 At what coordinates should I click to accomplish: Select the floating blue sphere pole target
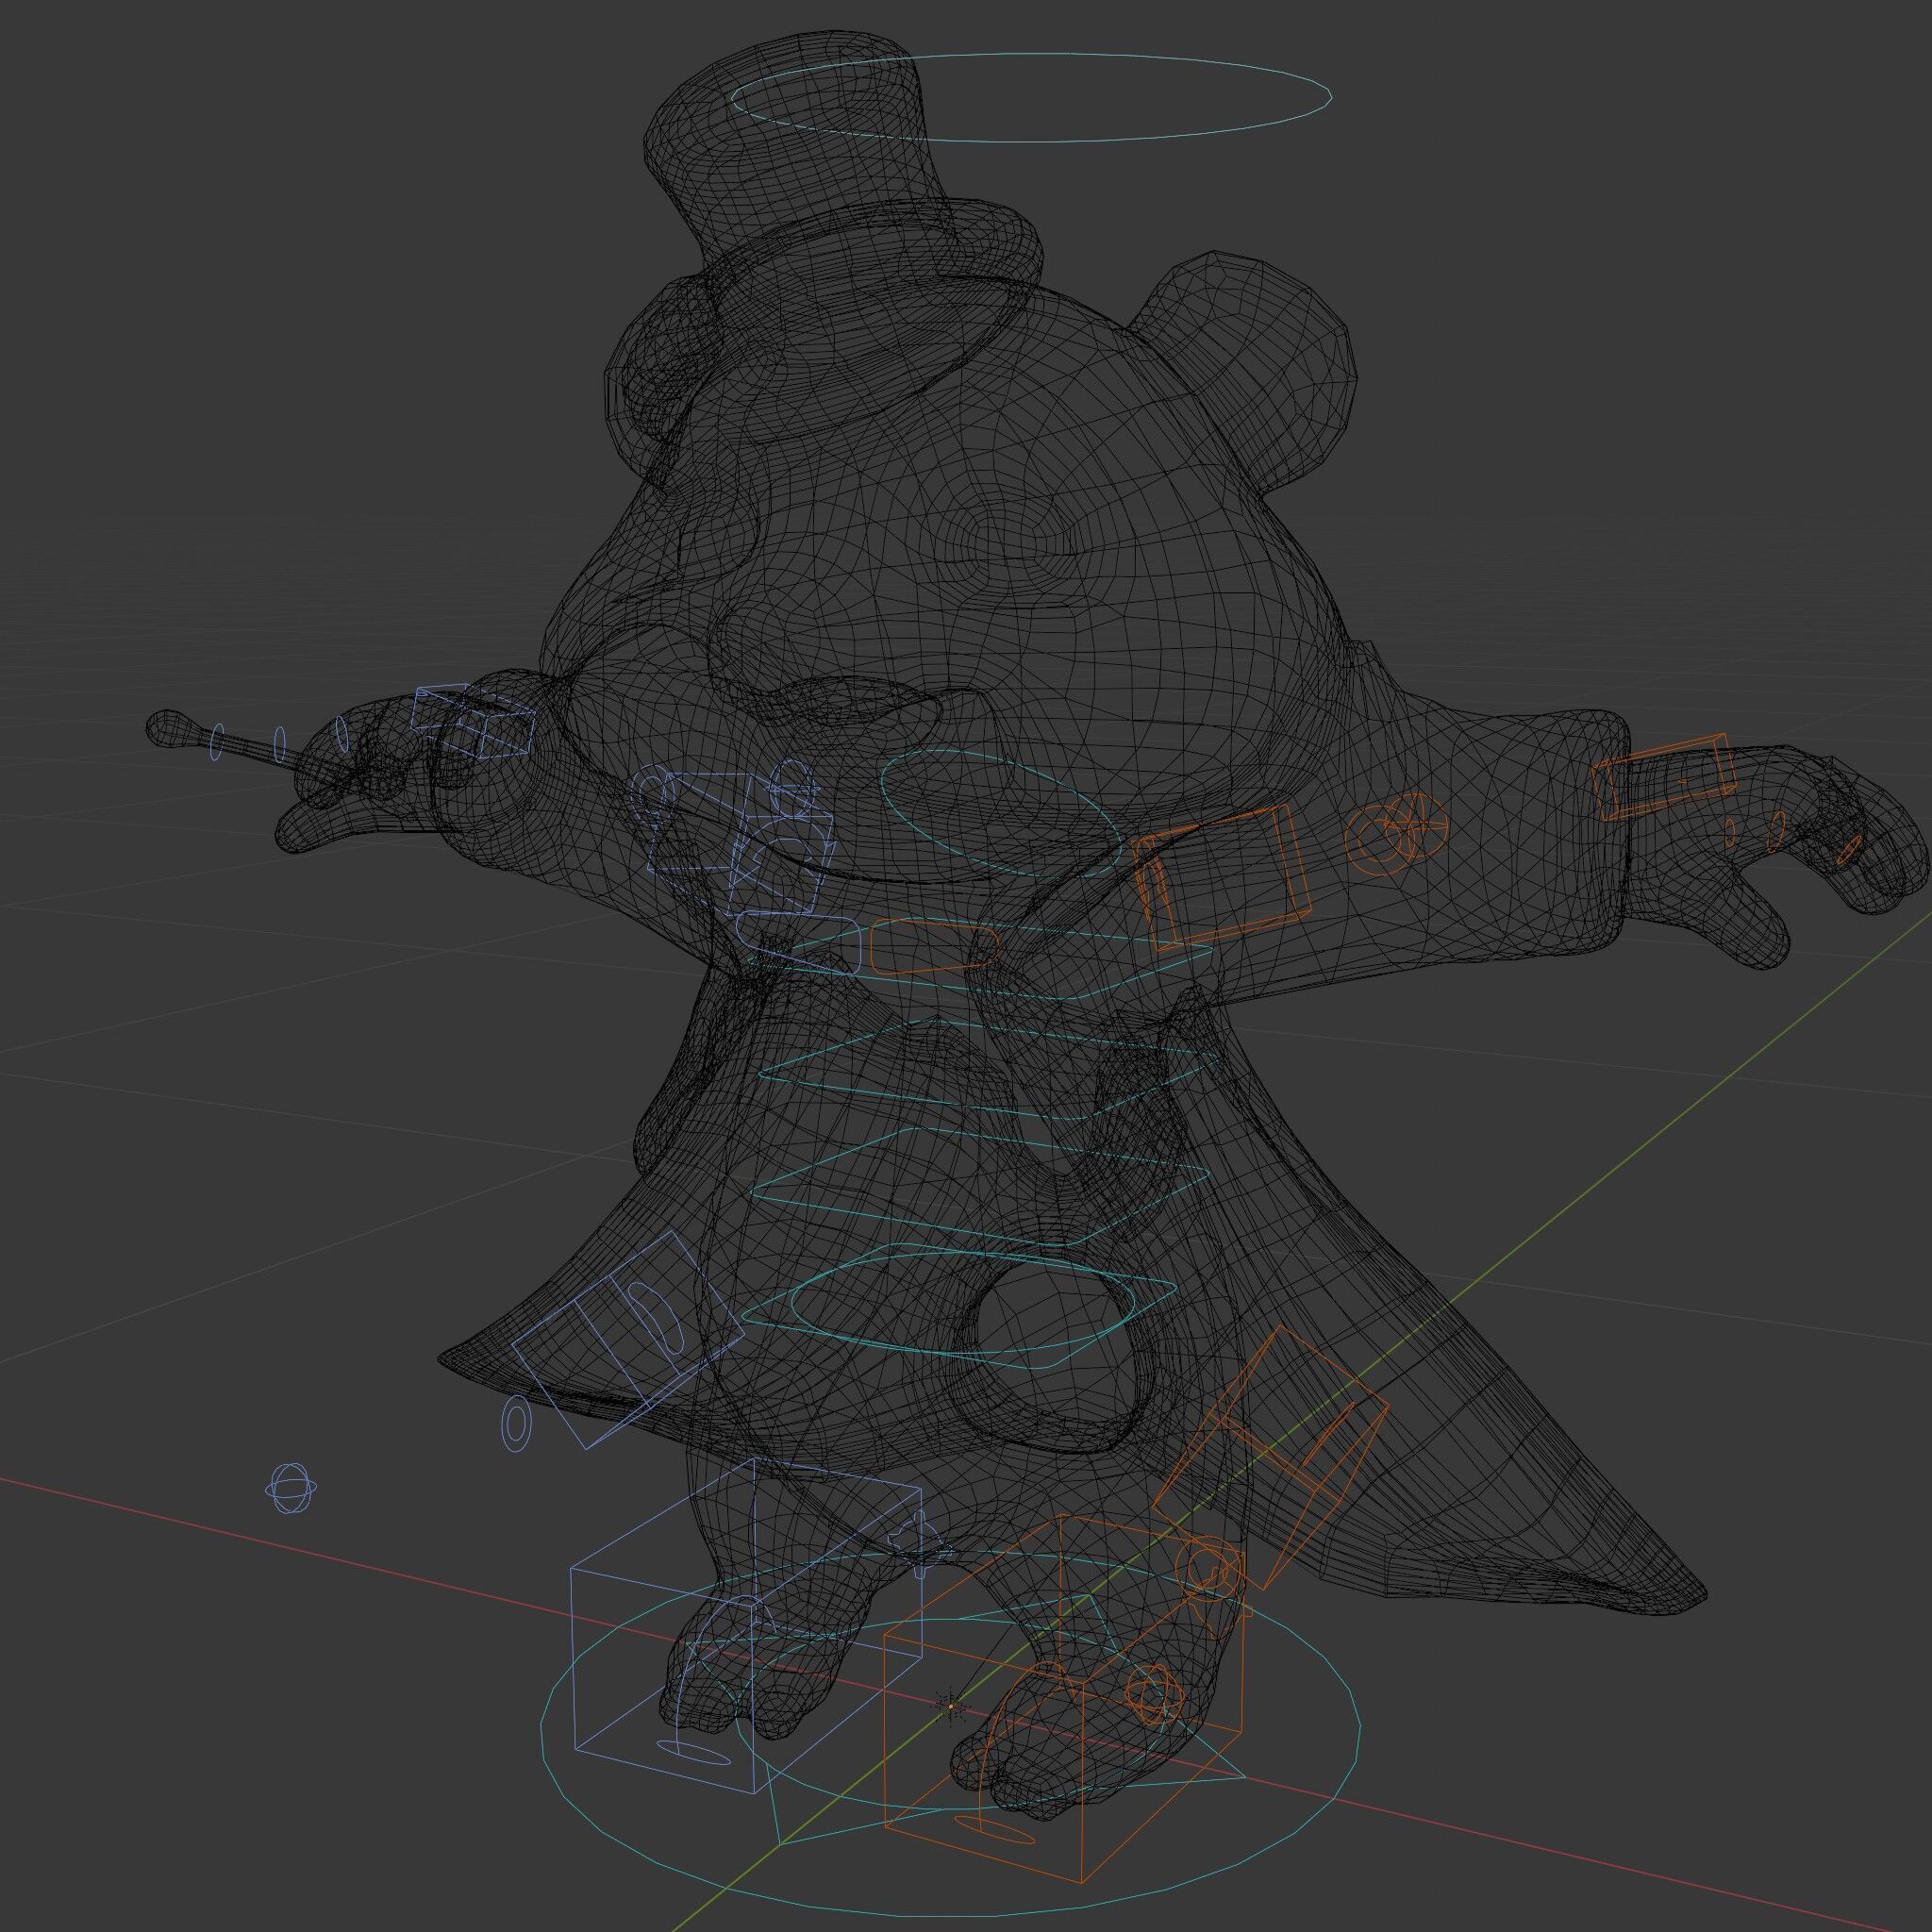point(291,1488)
